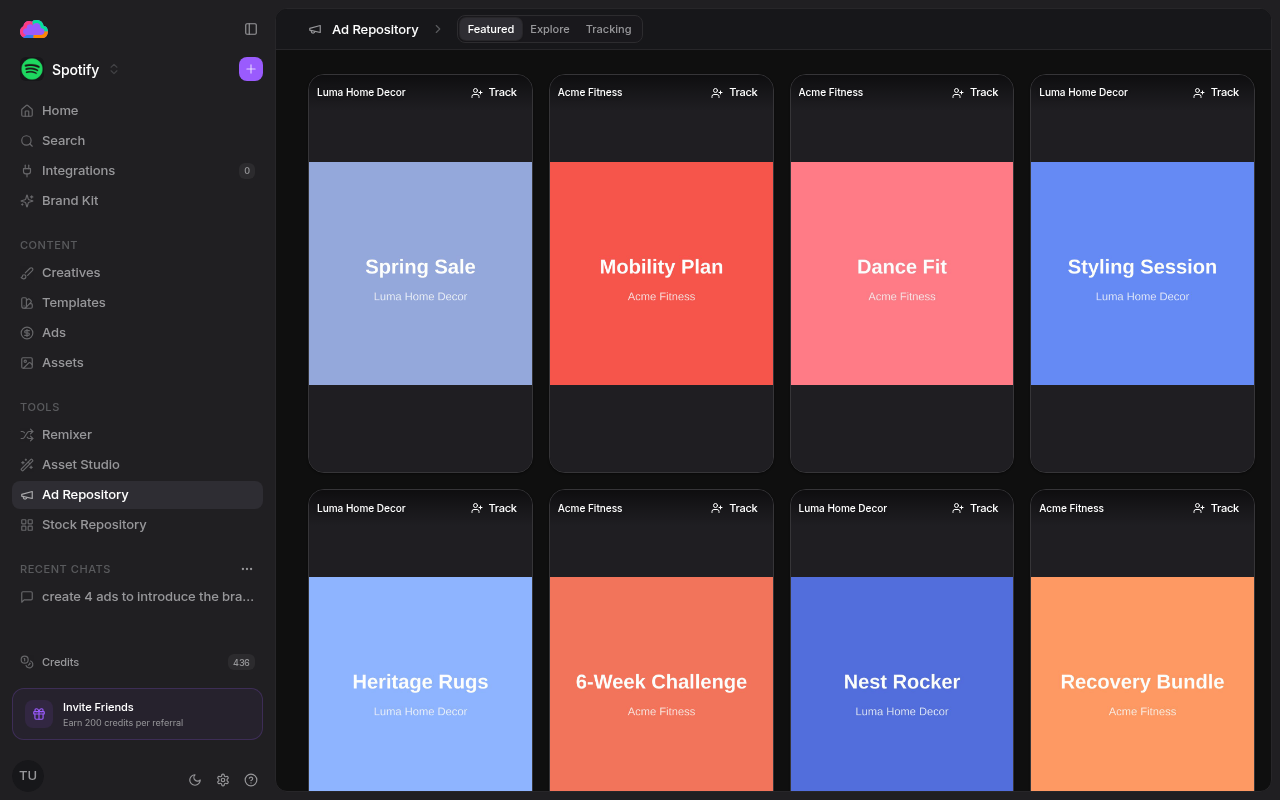
Task: Click the Remixer shuffle icon
Action: tap(27, 434)
